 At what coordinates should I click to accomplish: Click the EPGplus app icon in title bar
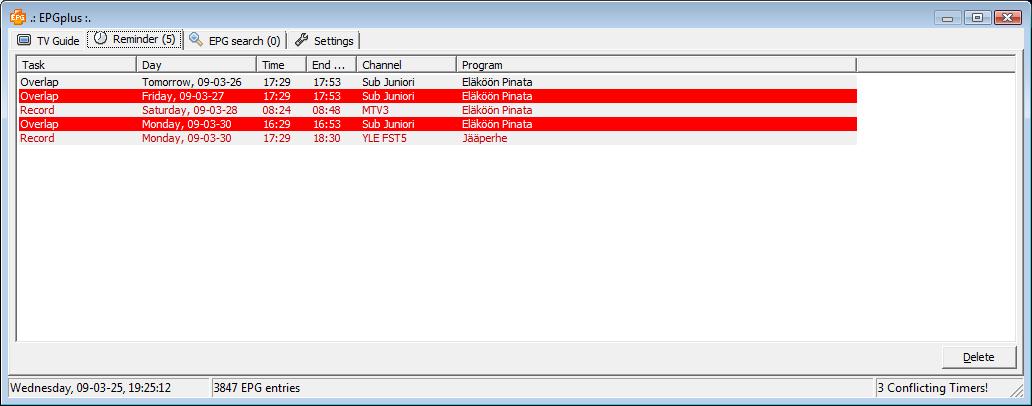pos(17,16)
